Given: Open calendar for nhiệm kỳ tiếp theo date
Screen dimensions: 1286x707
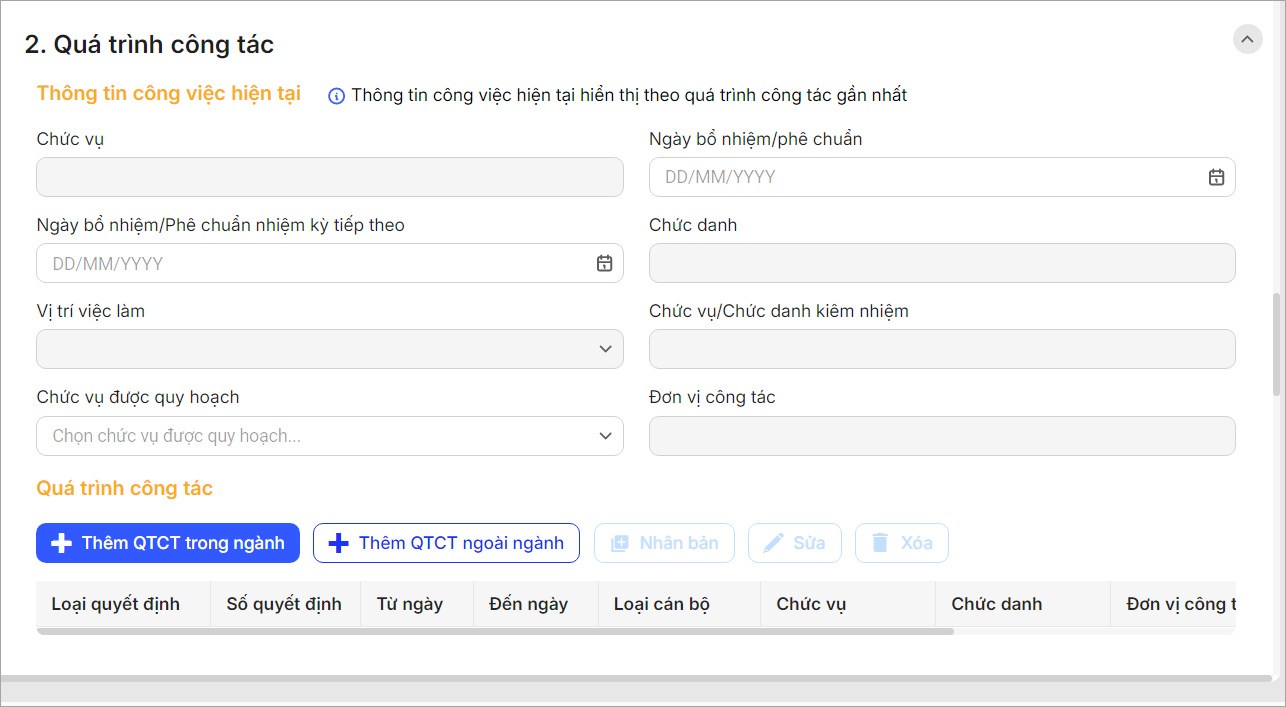Looking at the screenshot, I should pos(604,263).
